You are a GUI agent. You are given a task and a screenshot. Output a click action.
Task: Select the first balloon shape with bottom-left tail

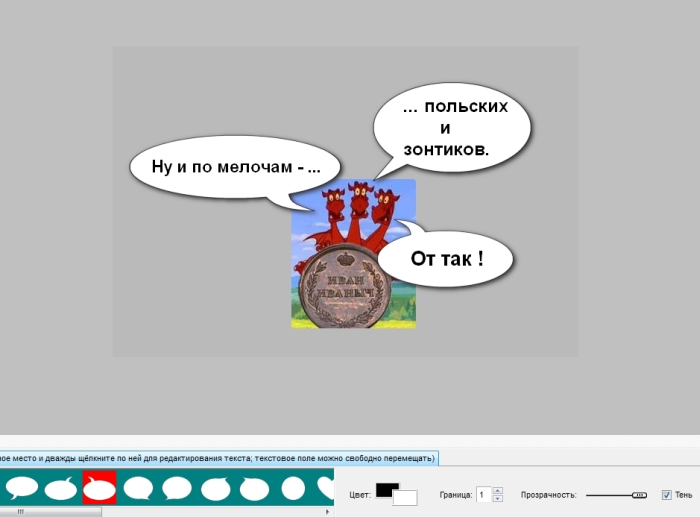tap(21, 487)
